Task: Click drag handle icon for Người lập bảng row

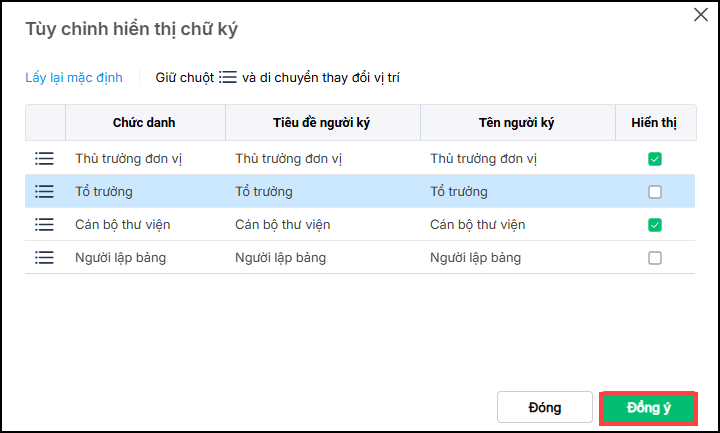Action: (x=44, y=257)
